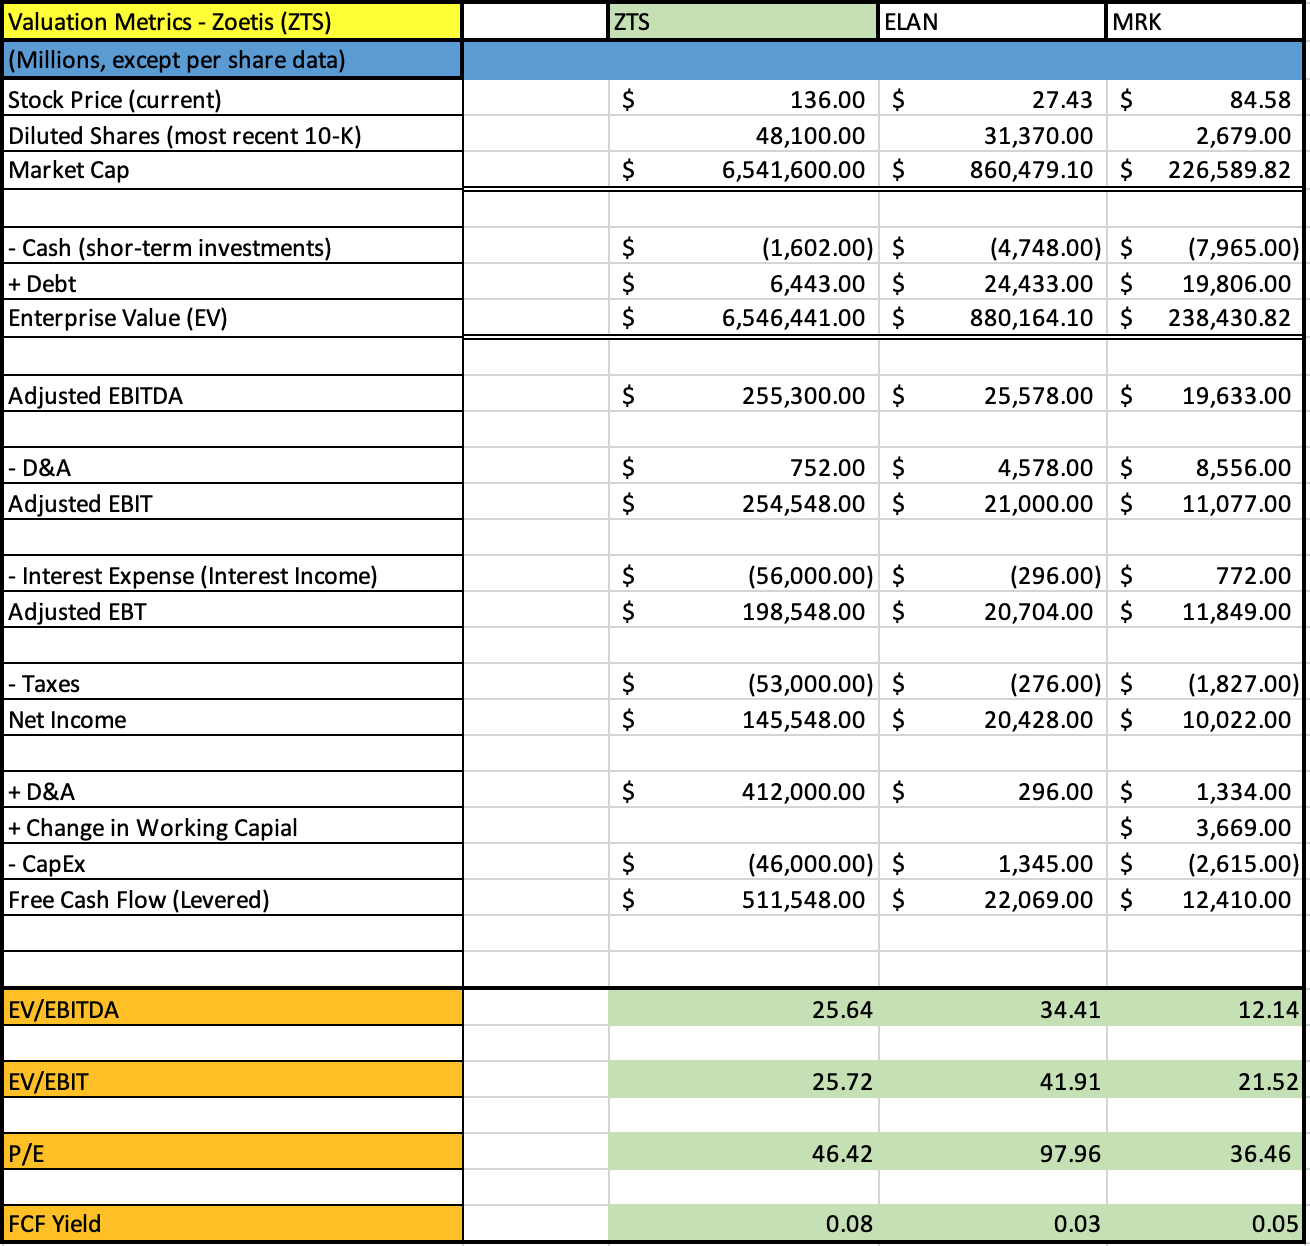Viewport: 1310px width, 1246px height.
Task: Click the orange 'FCF Yield' label cell
Action: pos(232,1223)
